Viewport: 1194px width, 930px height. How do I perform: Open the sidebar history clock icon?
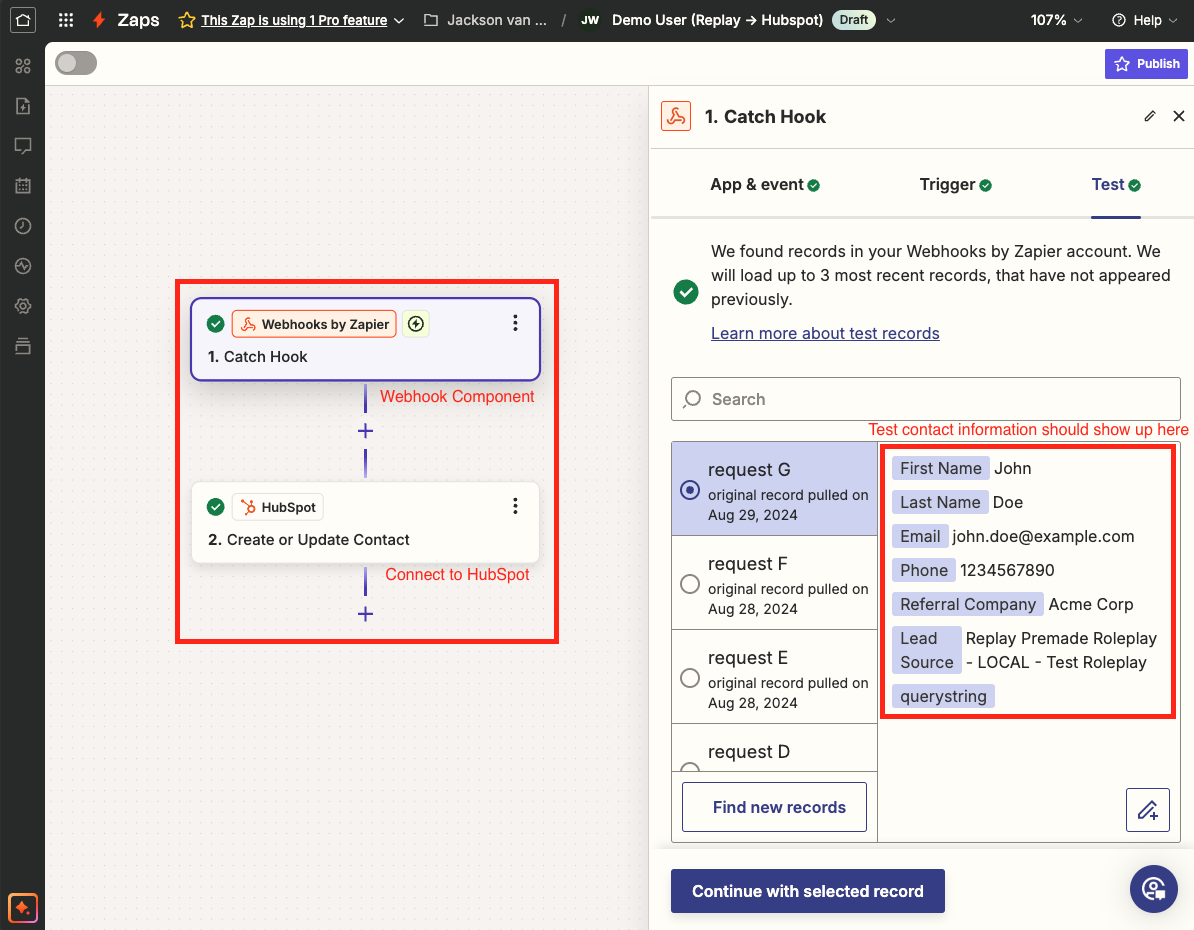pyautogui.click(x=23, y=225)
